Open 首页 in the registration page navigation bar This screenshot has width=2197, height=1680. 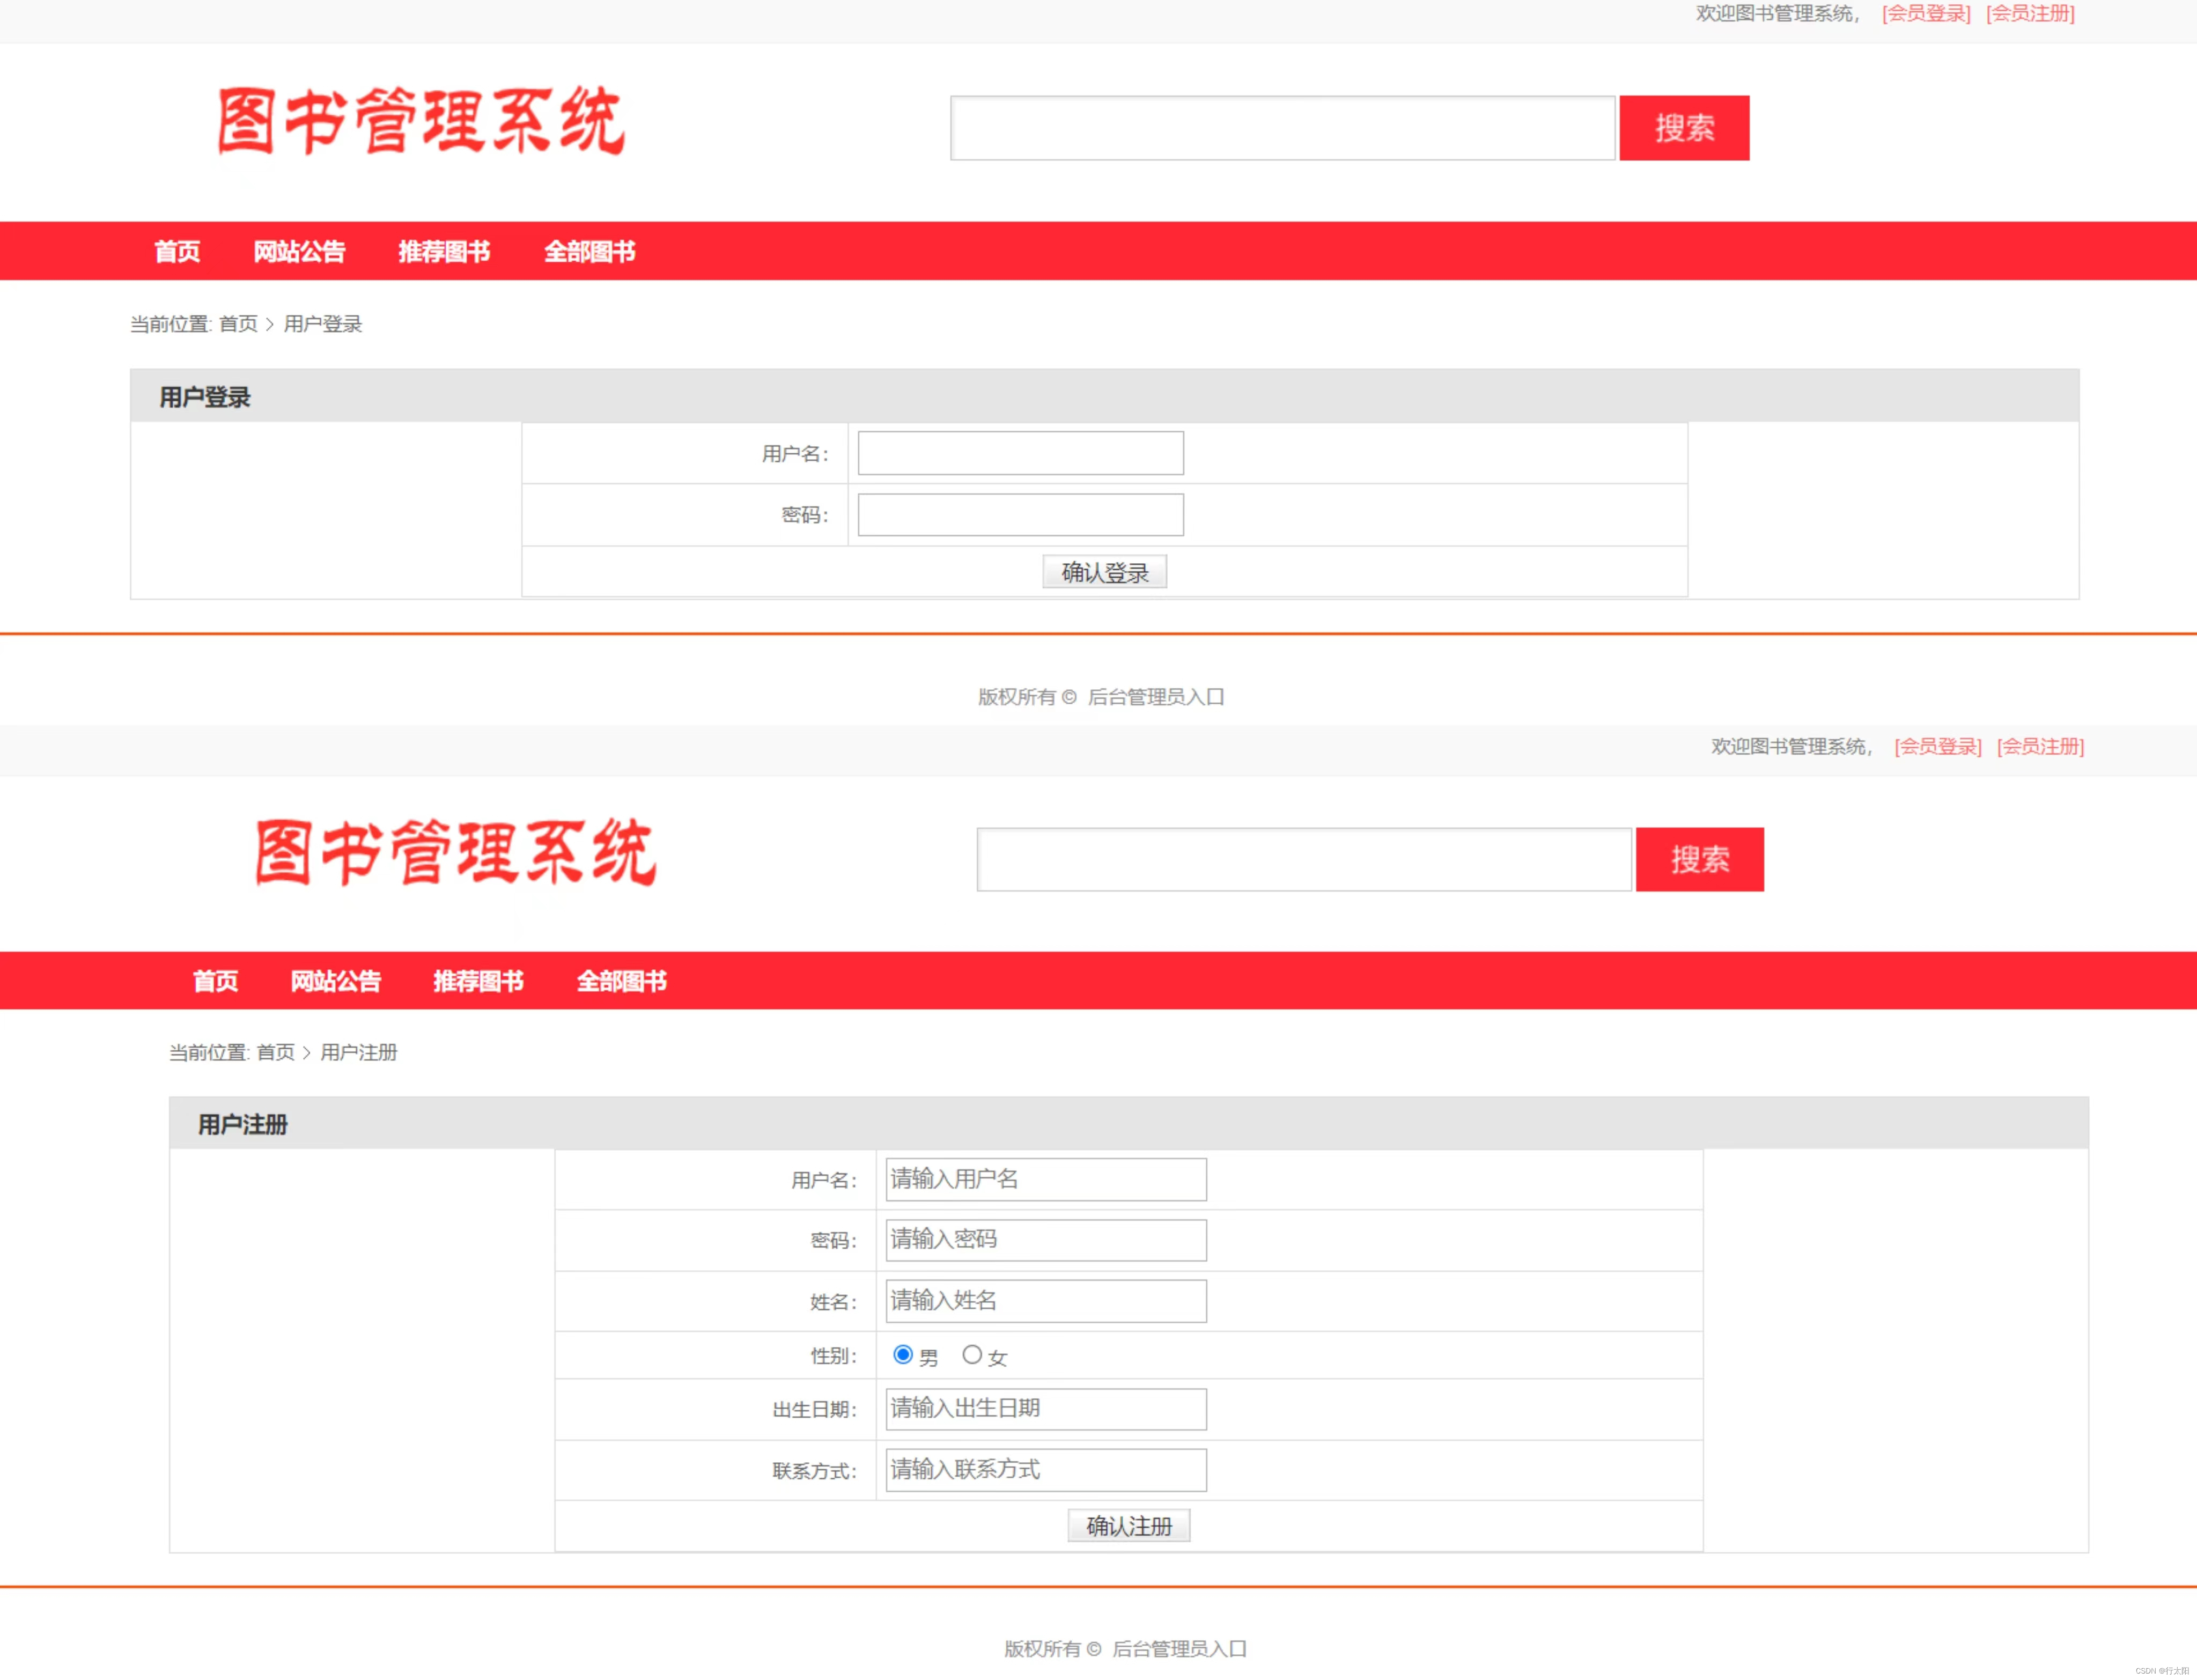coord(215,981)
